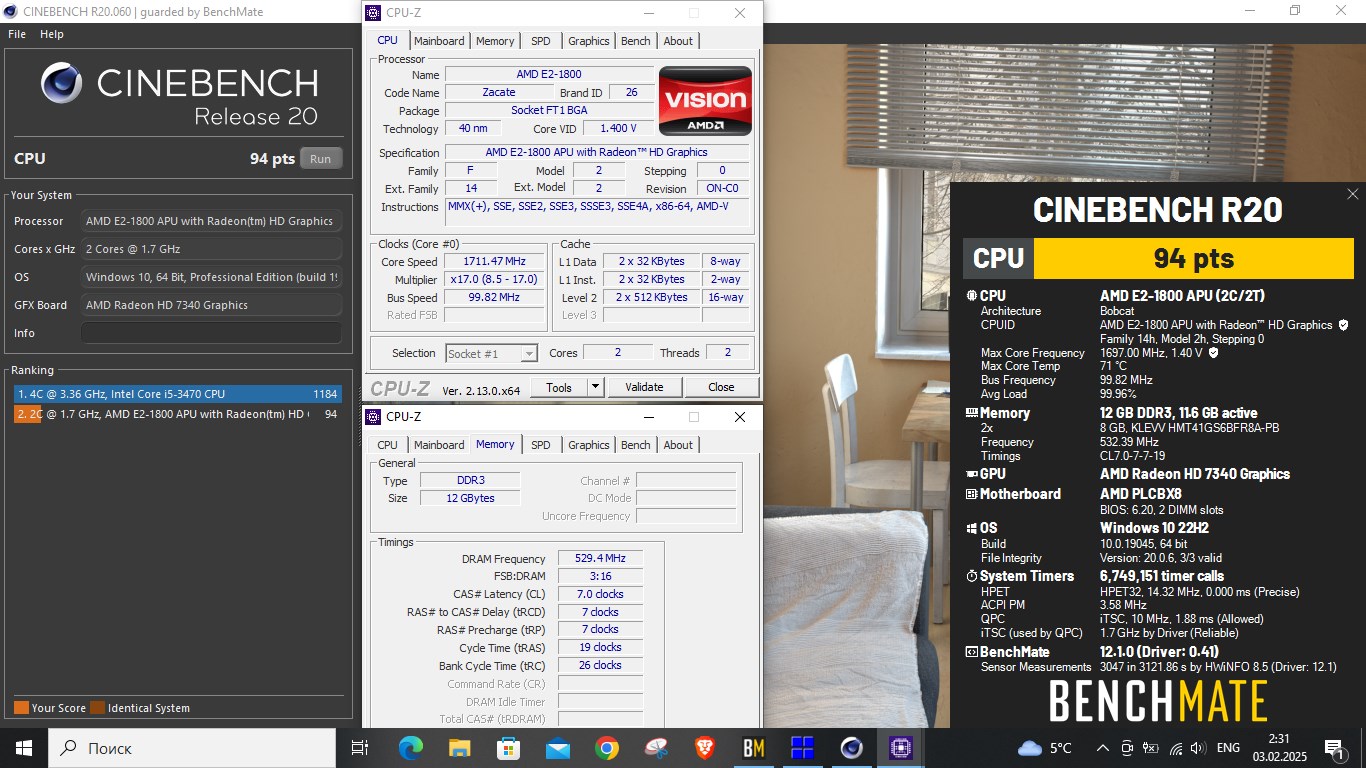This screenshot has height=768, width=1366.
Task: Show hidden system tray icons chevron
Action: coord(1103,748)
